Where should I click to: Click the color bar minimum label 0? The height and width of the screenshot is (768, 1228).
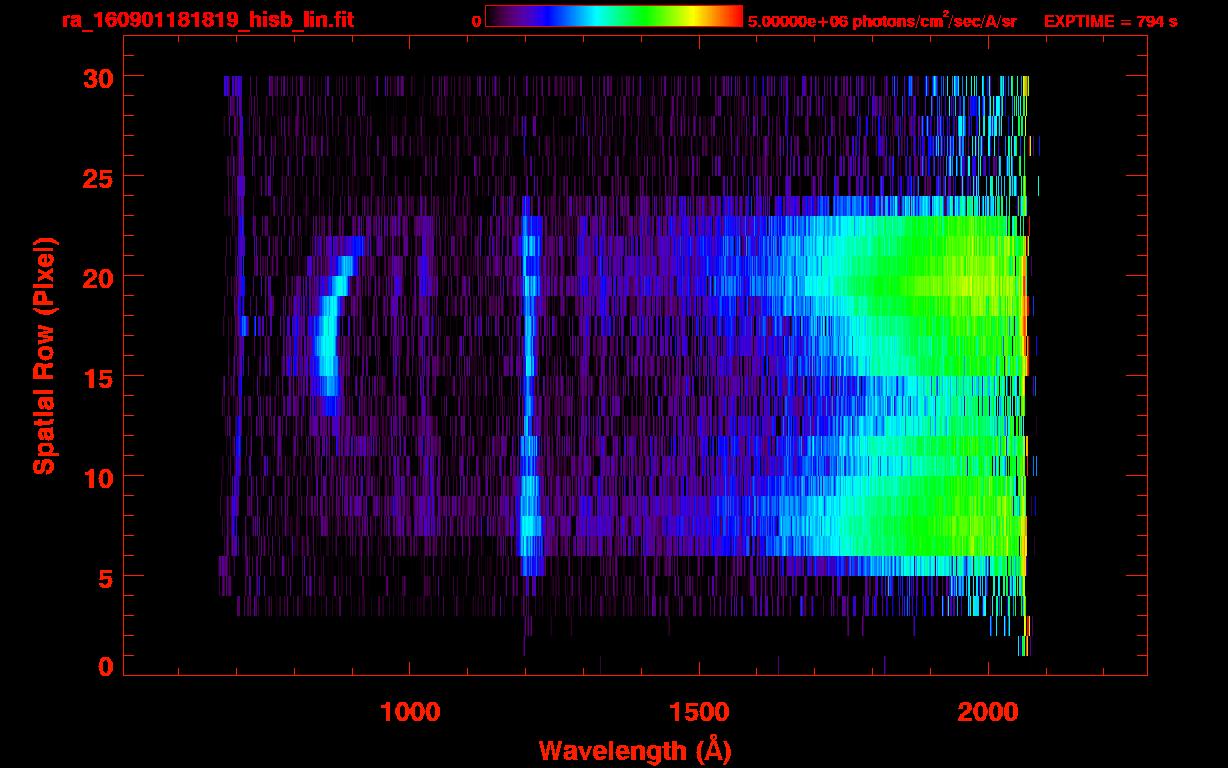tap(477, 20)
